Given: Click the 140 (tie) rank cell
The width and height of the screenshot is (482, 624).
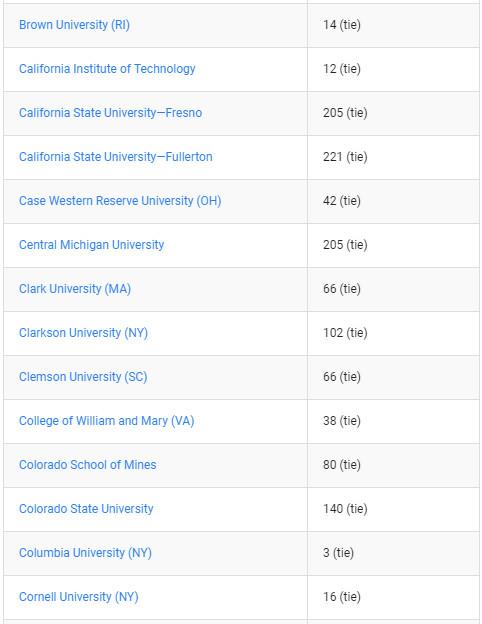Looking at the screenshot, I should (x=393, y=509).
